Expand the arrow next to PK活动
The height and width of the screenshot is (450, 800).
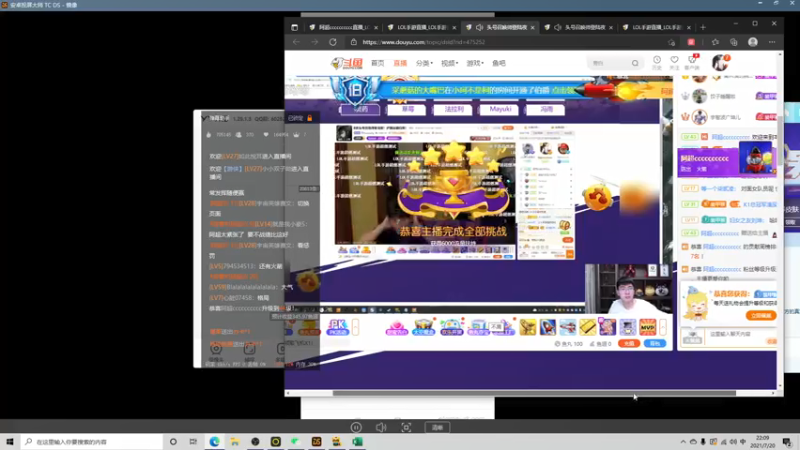356,327
